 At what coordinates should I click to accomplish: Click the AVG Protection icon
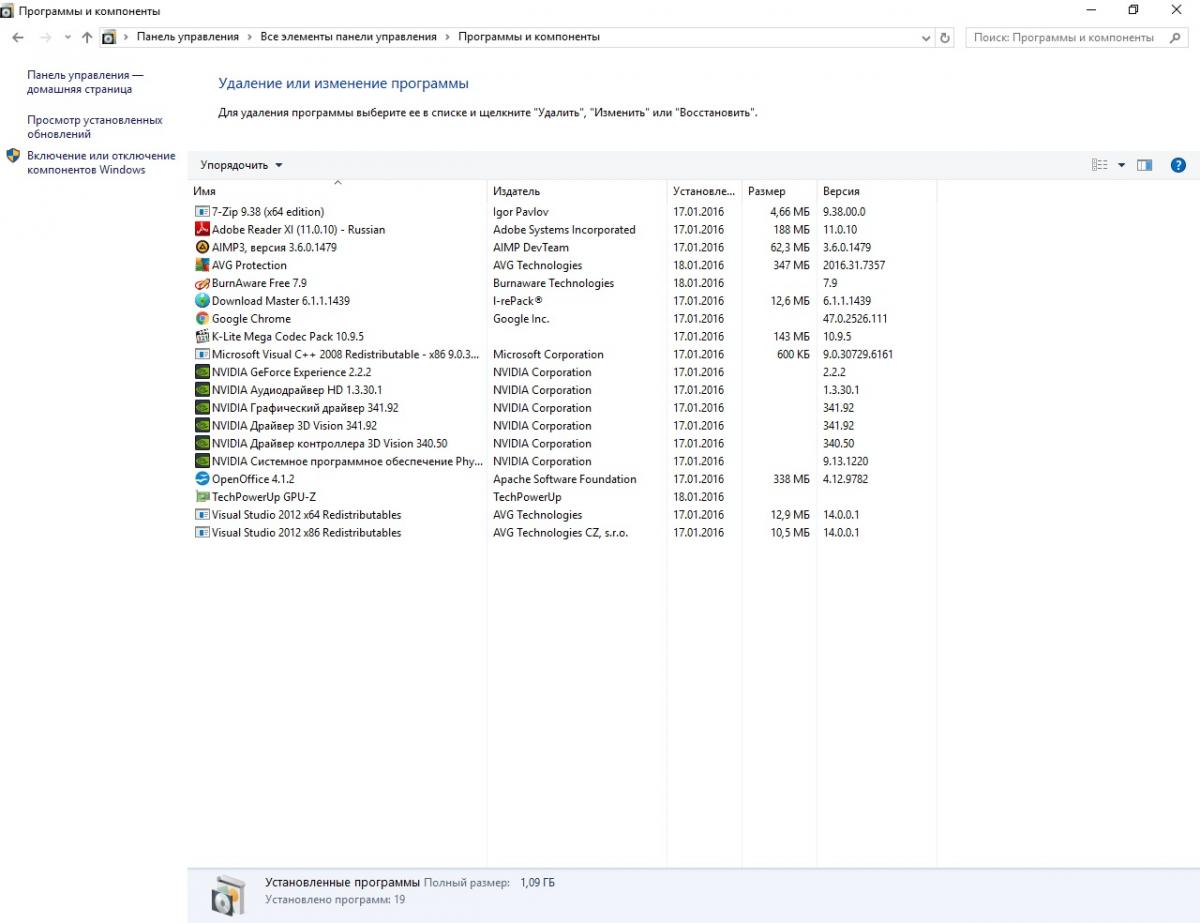(202, 265)
